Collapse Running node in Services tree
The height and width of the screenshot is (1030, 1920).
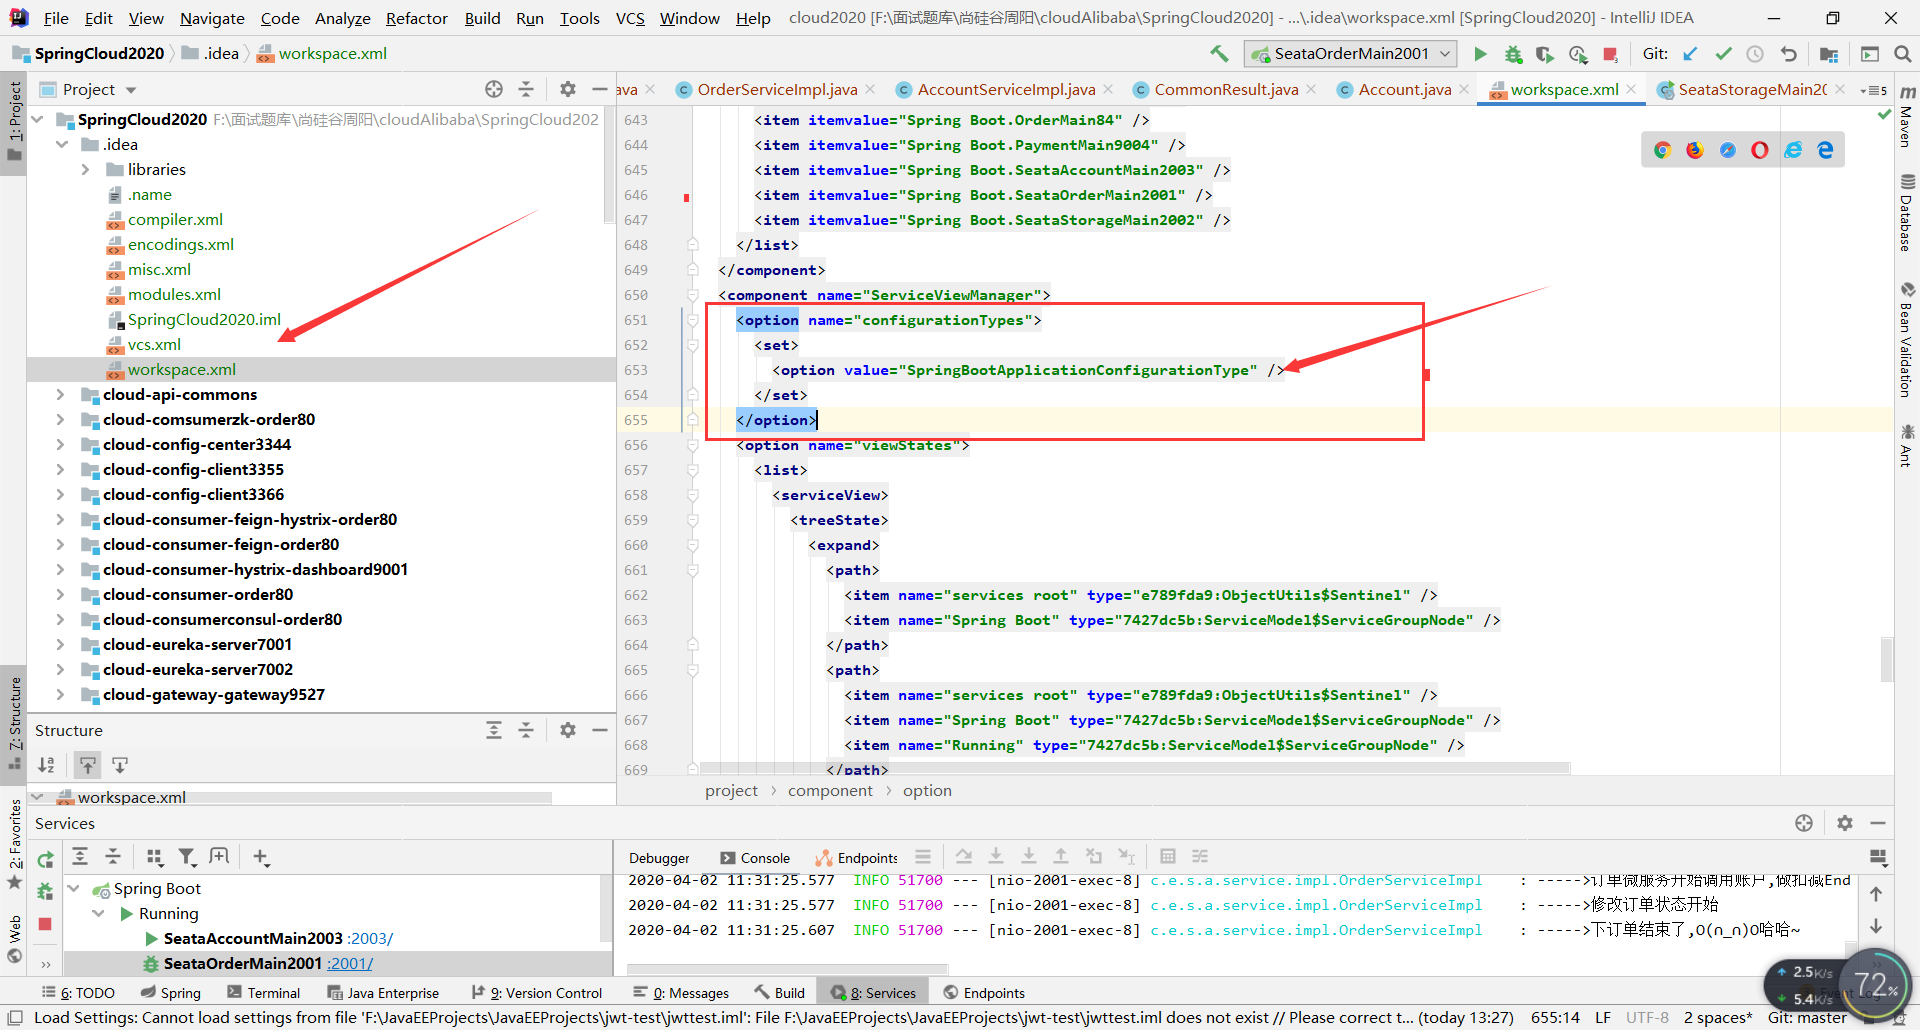(x=98, y=913)
